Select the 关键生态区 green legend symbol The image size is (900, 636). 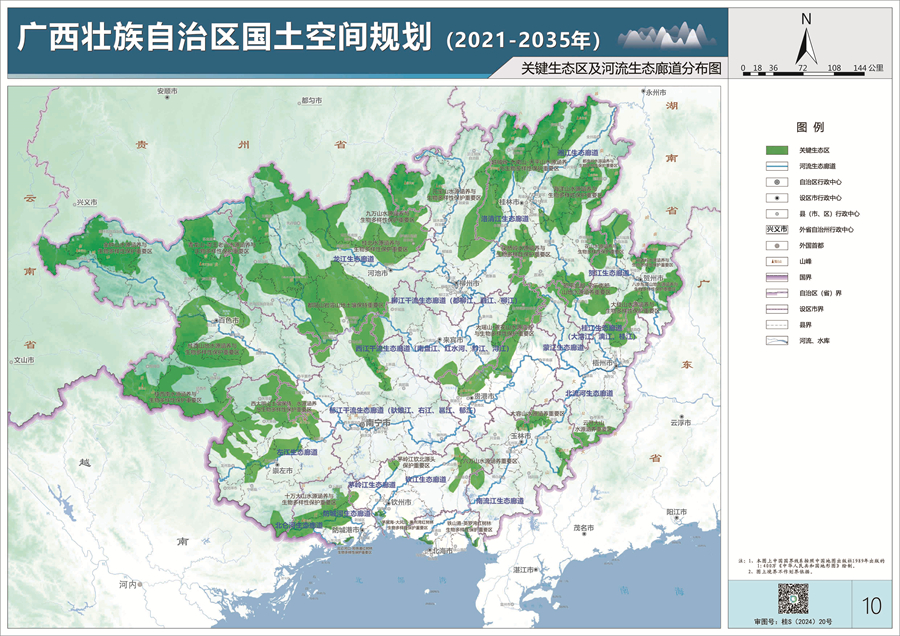[776, 151]
